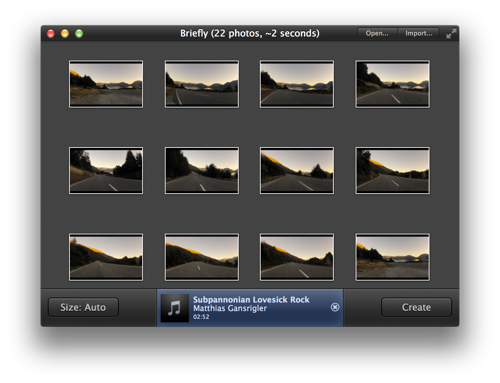Select second thumbnail in the bottom row
Screen dimensions: 500x383
pyautogui.click(x=202, y=257)
